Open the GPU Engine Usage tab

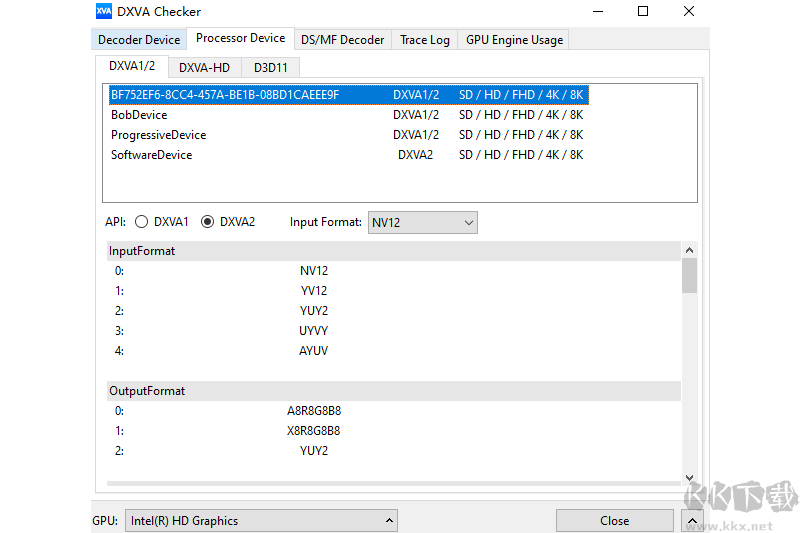tap(514, 40)
